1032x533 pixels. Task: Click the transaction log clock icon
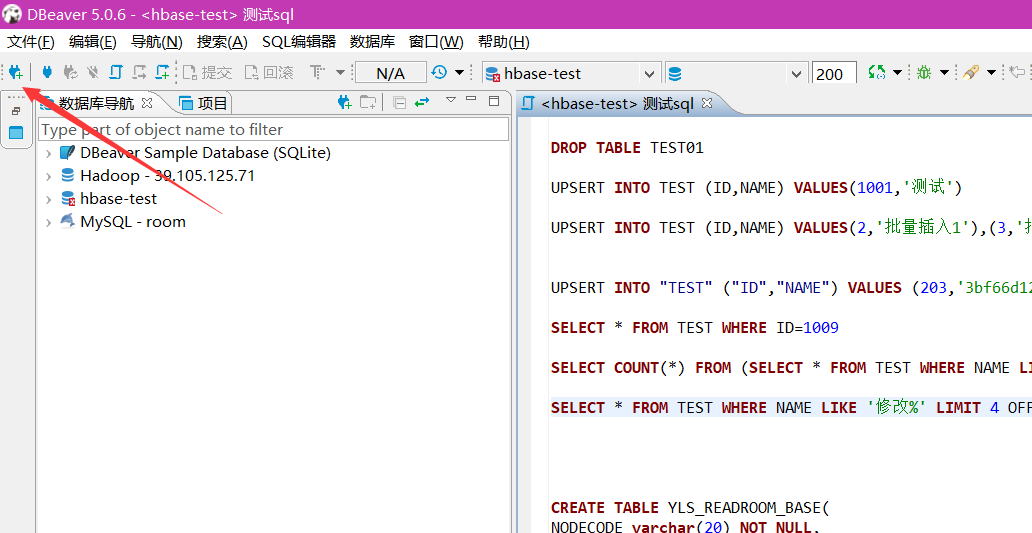[440, 73]
